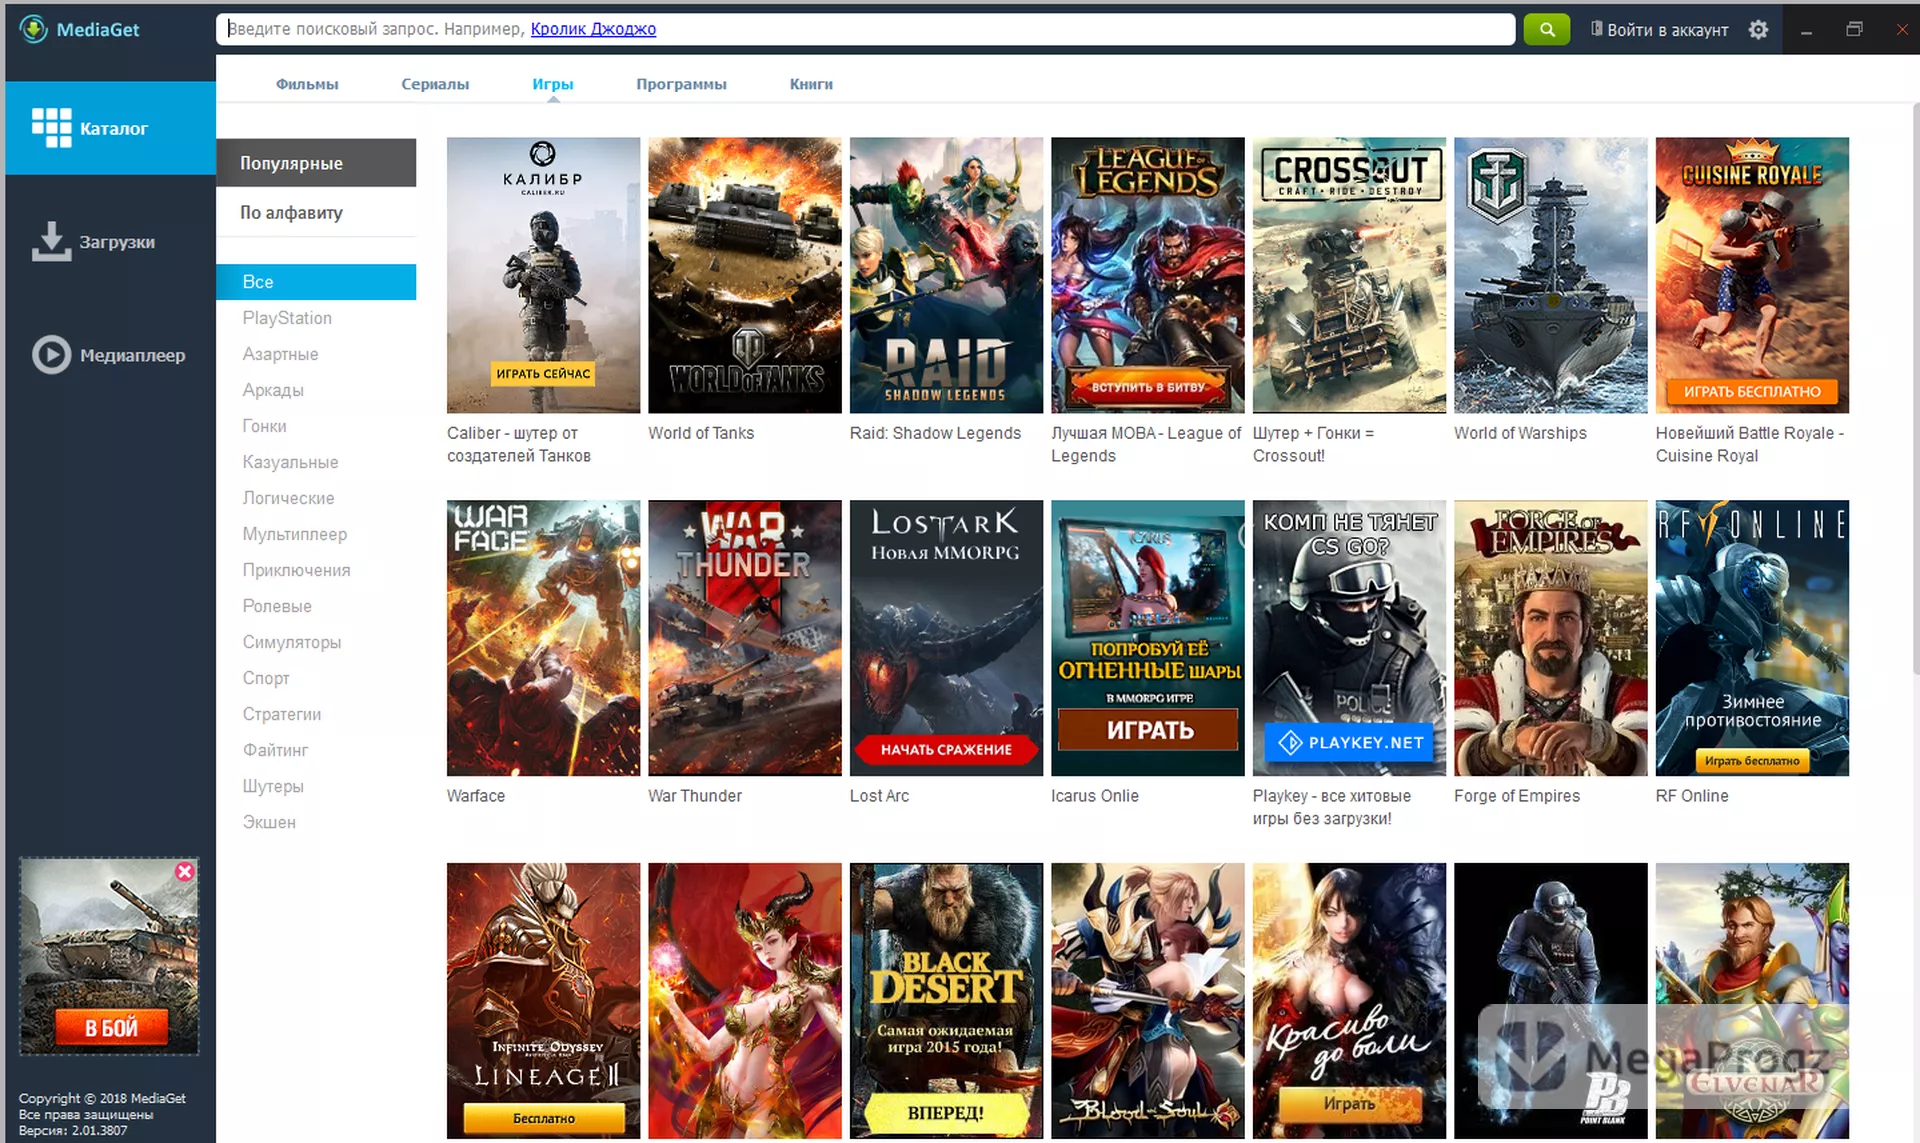
Task: Open Raid: Shadow Legends cover
Action: tap(946, 275)
